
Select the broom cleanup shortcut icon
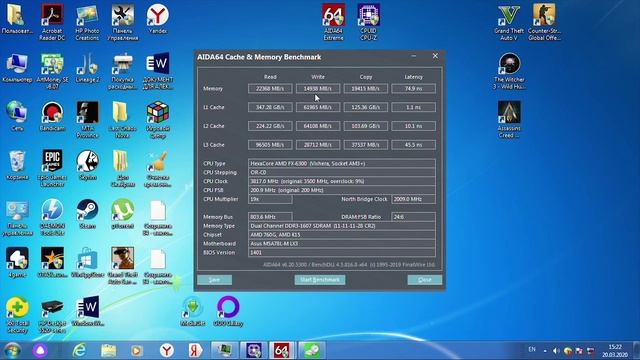point(158,168)
